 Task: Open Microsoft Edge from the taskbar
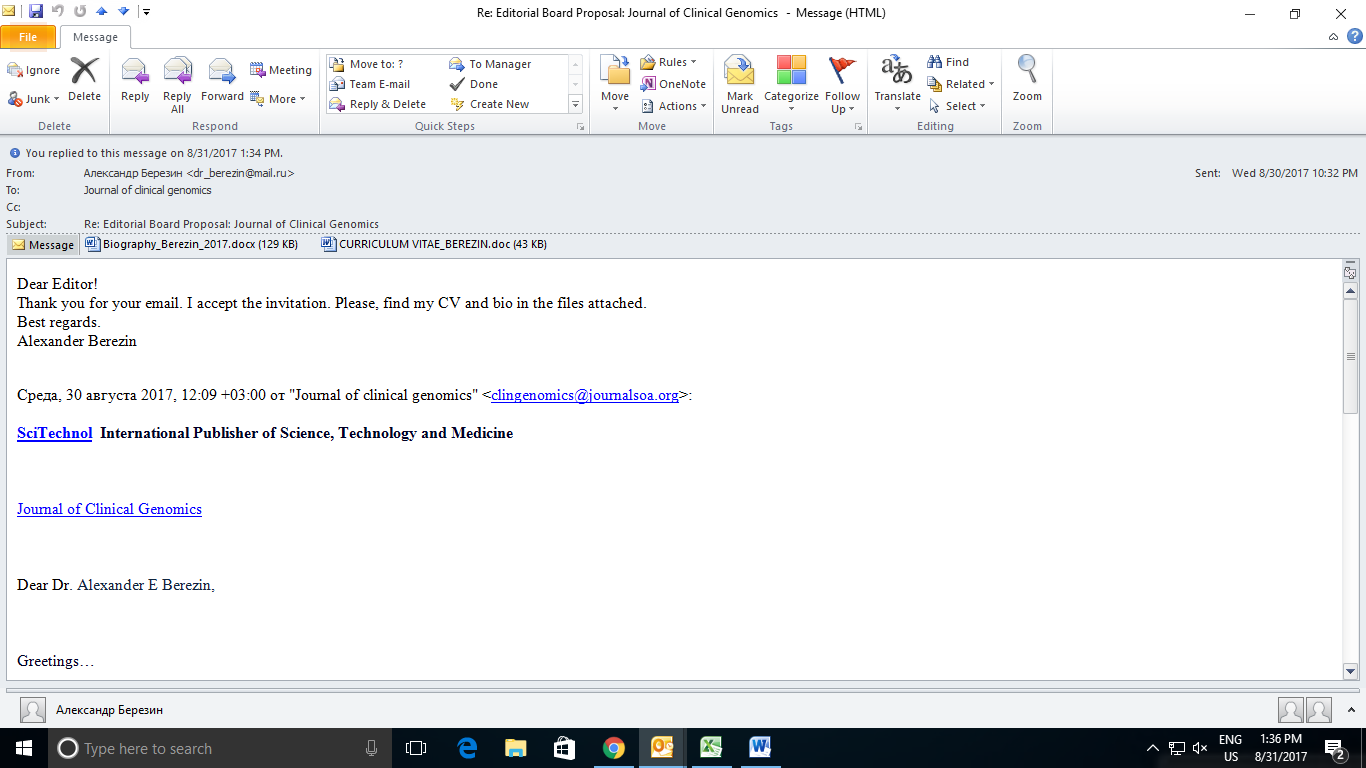[467, 747]
